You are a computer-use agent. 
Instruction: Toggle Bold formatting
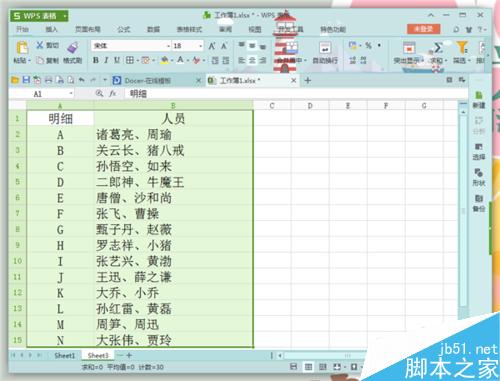tap(96, 60)
